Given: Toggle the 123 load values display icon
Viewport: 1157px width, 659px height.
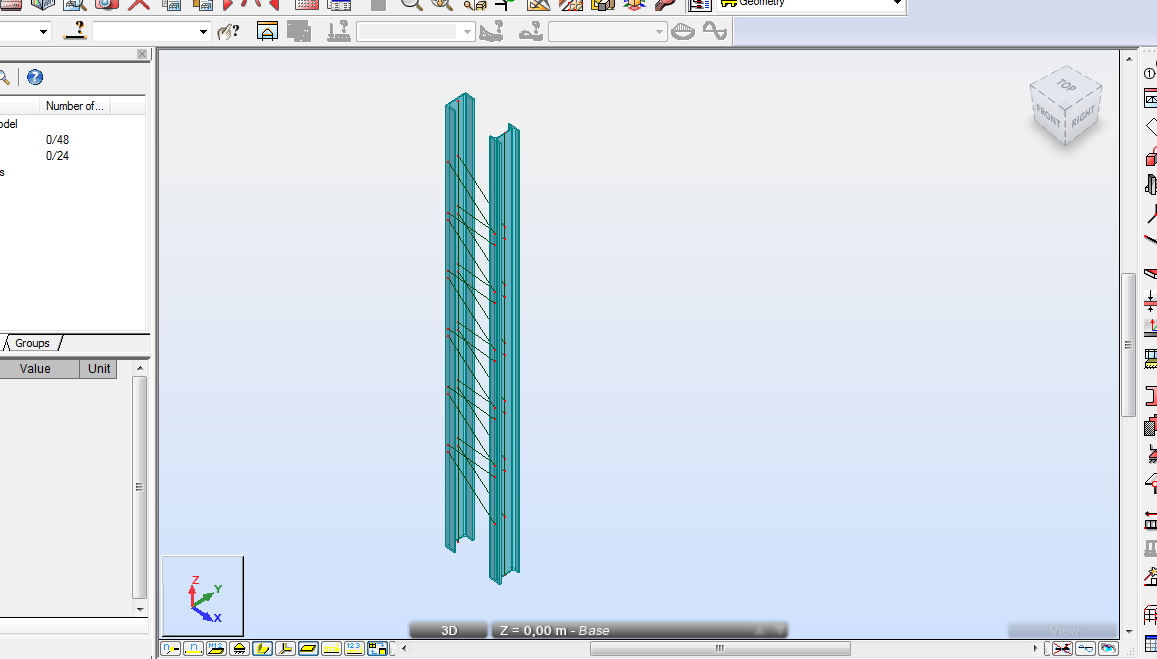Looking at the screenshot, I should (x=354, y=649).
